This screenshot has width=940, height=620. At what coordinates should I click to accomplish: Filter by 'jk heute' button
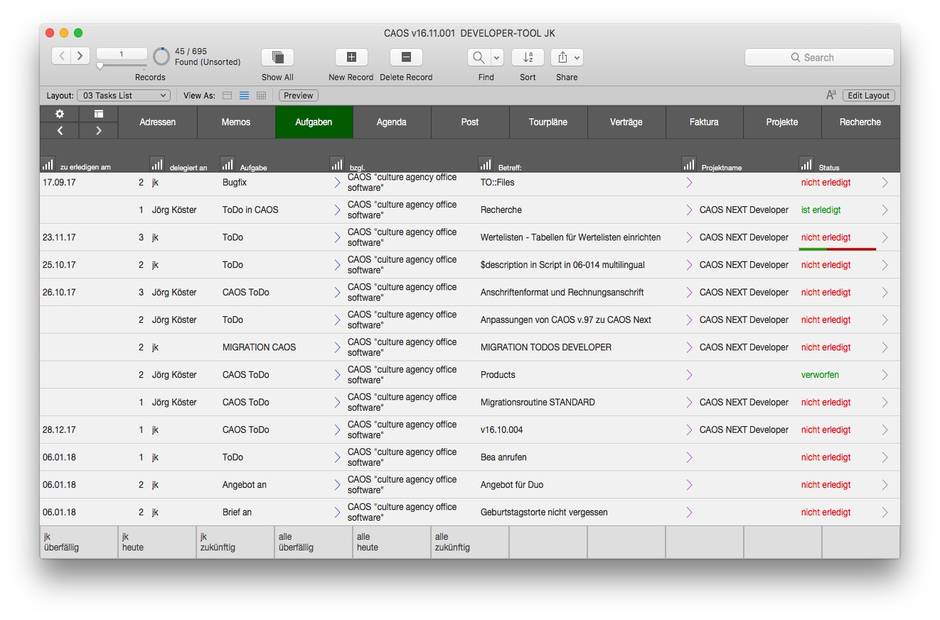click(x=157, y=542)
